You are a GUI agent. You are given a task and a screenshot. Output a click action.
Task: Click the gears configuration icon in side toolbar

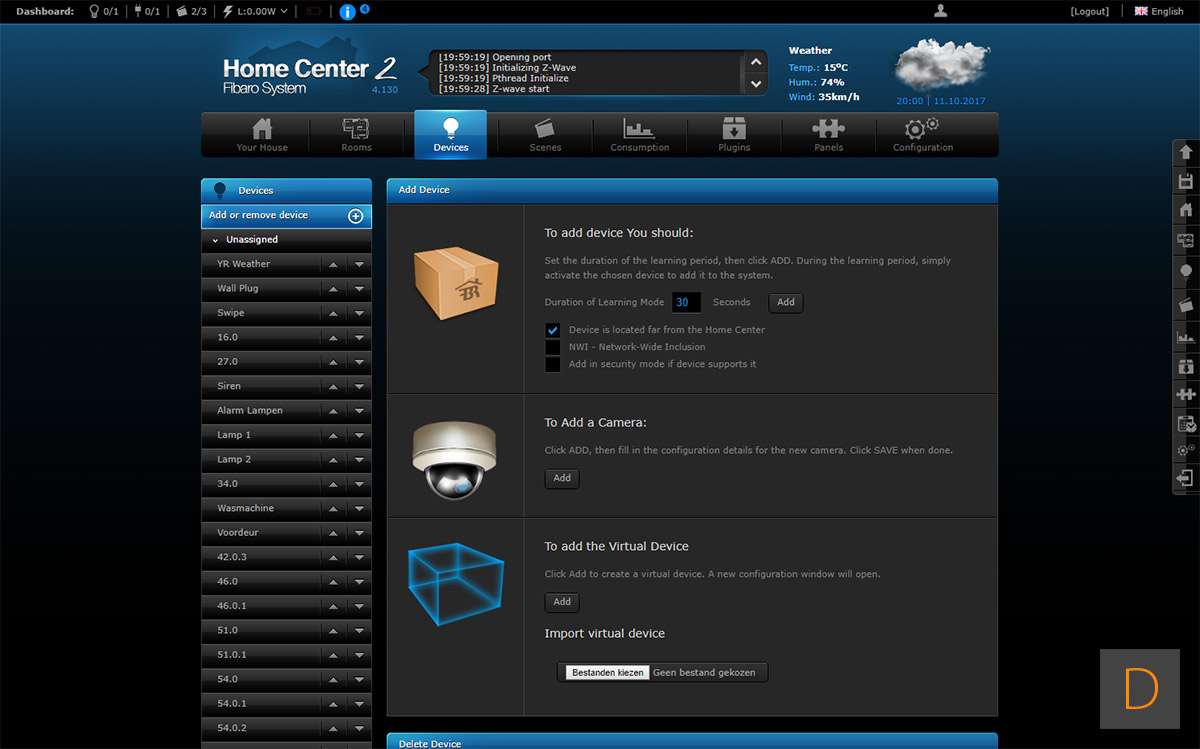click(1186, 450)
